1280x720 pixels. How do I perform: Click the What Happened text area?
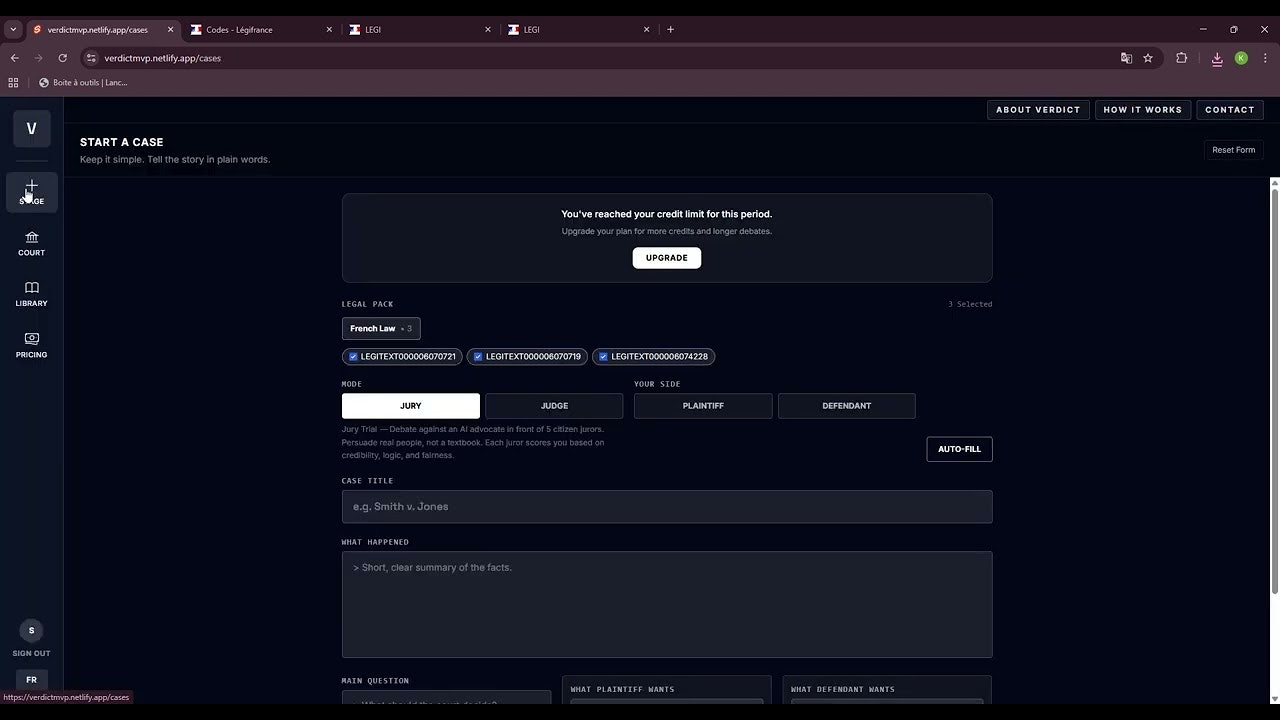(667, 605)
